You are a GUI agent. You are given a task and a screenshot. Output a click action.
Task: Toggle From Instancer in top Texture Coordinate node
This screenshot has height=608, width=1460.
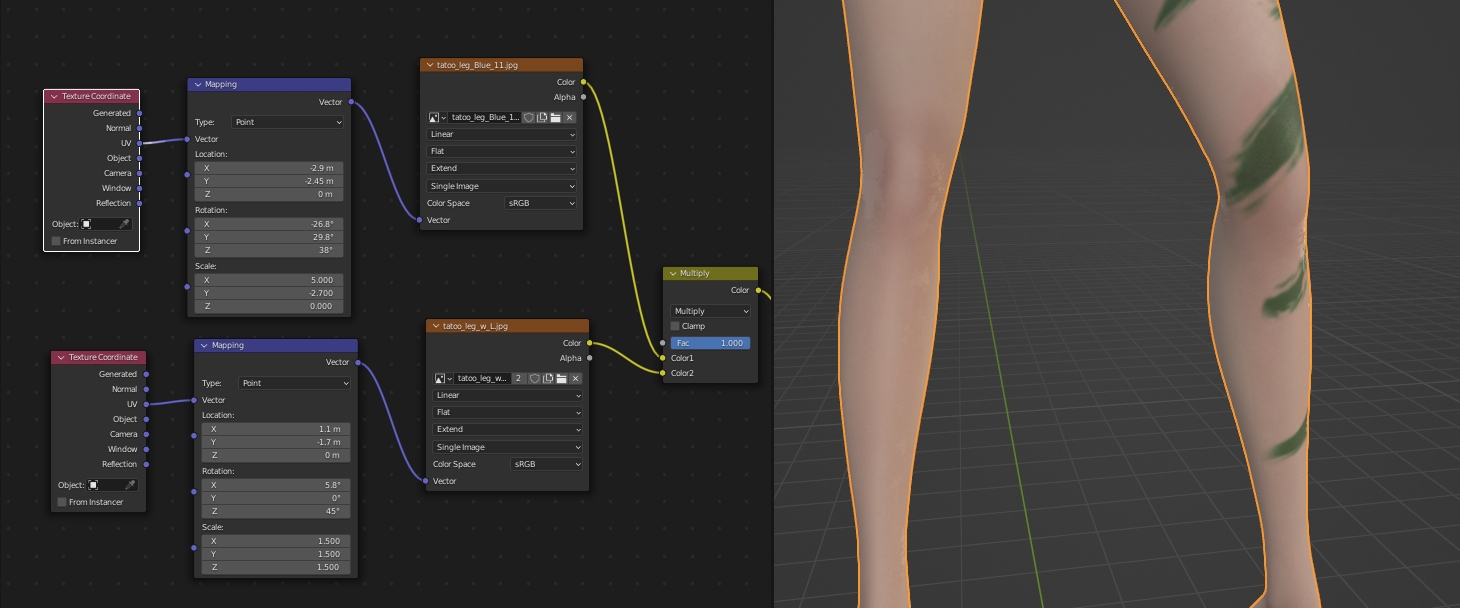pyautogui.click(x=56, y=241)
